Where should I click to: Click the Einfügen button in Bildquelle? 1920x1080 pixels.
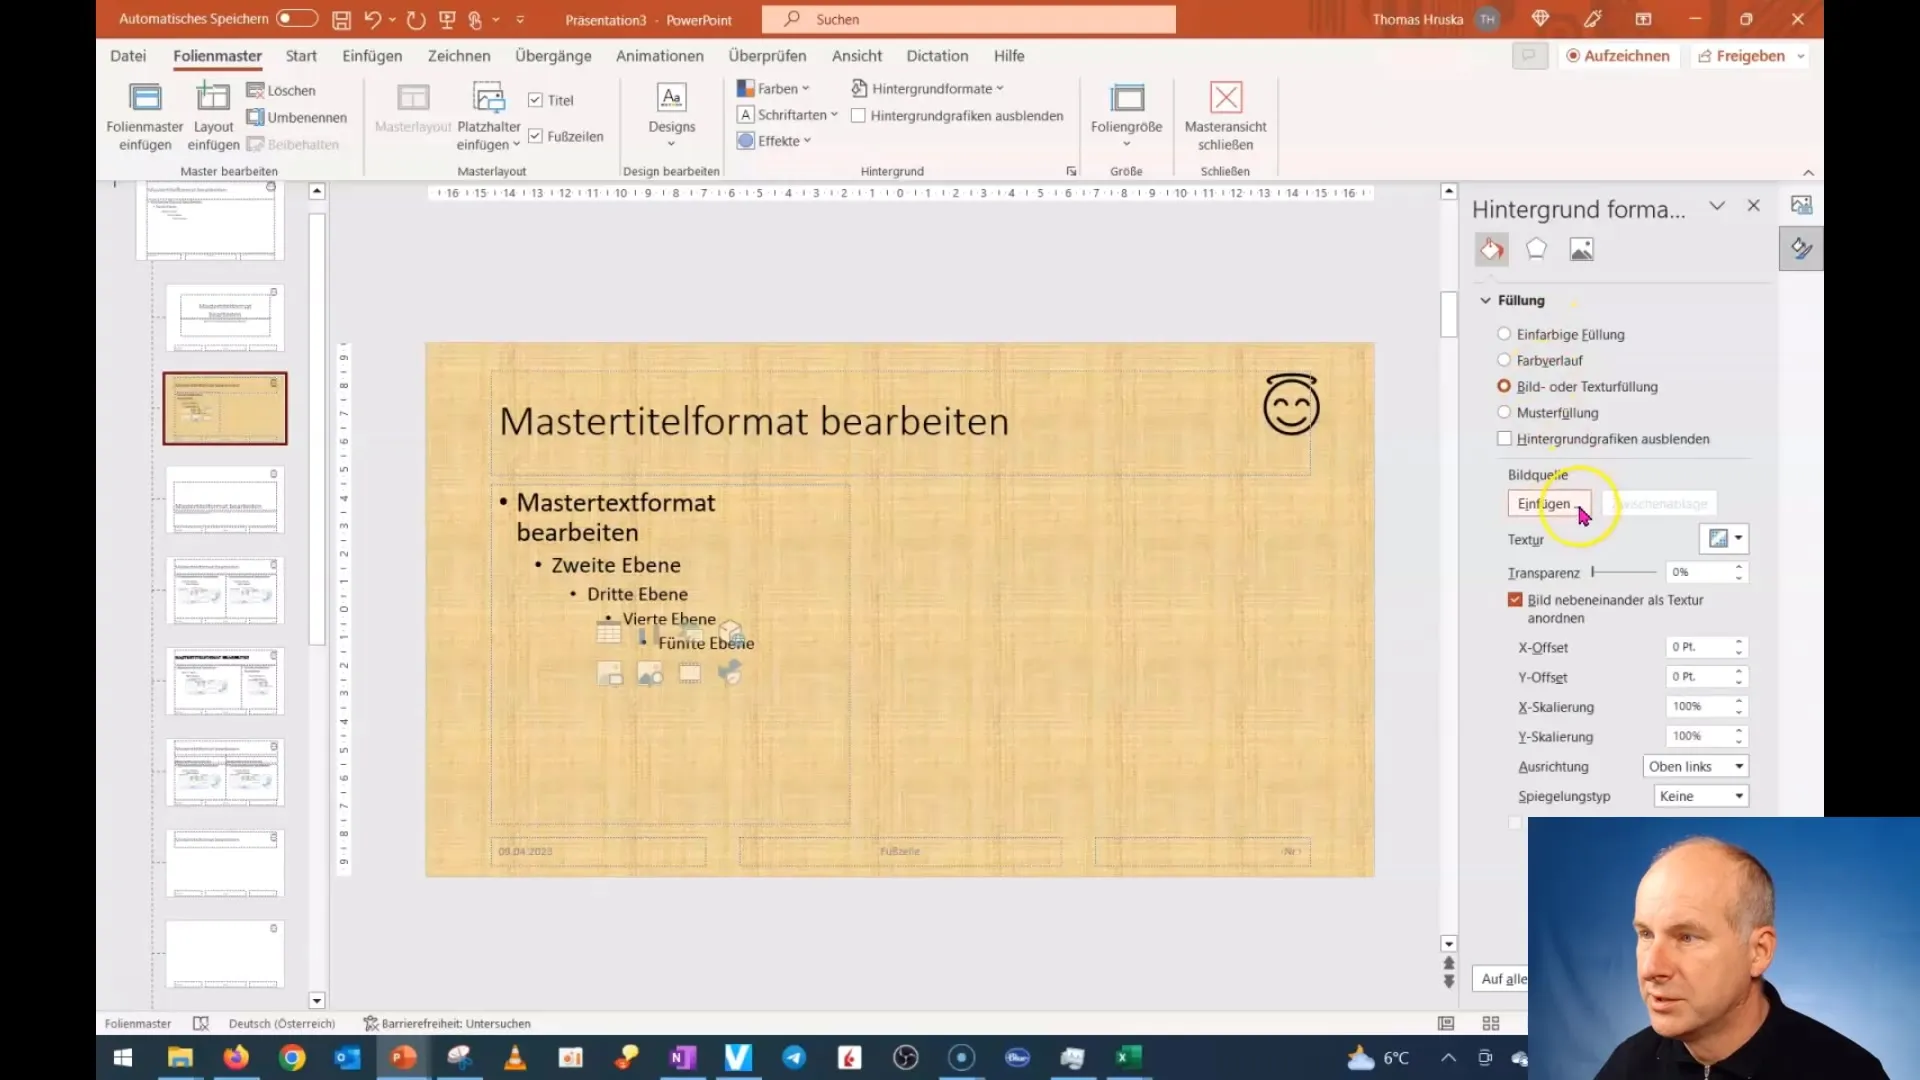(x=1549, y=502)
